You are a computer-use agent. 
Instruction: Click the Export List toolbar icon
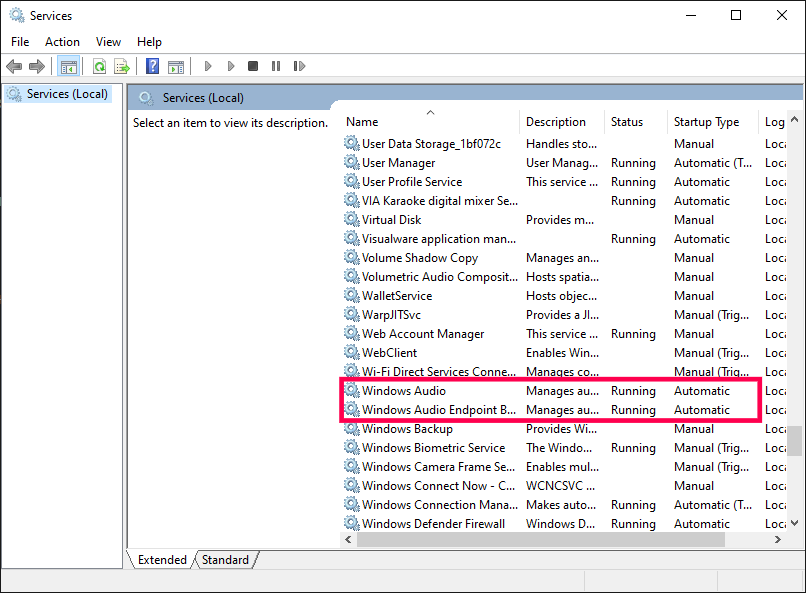[122, 67]
